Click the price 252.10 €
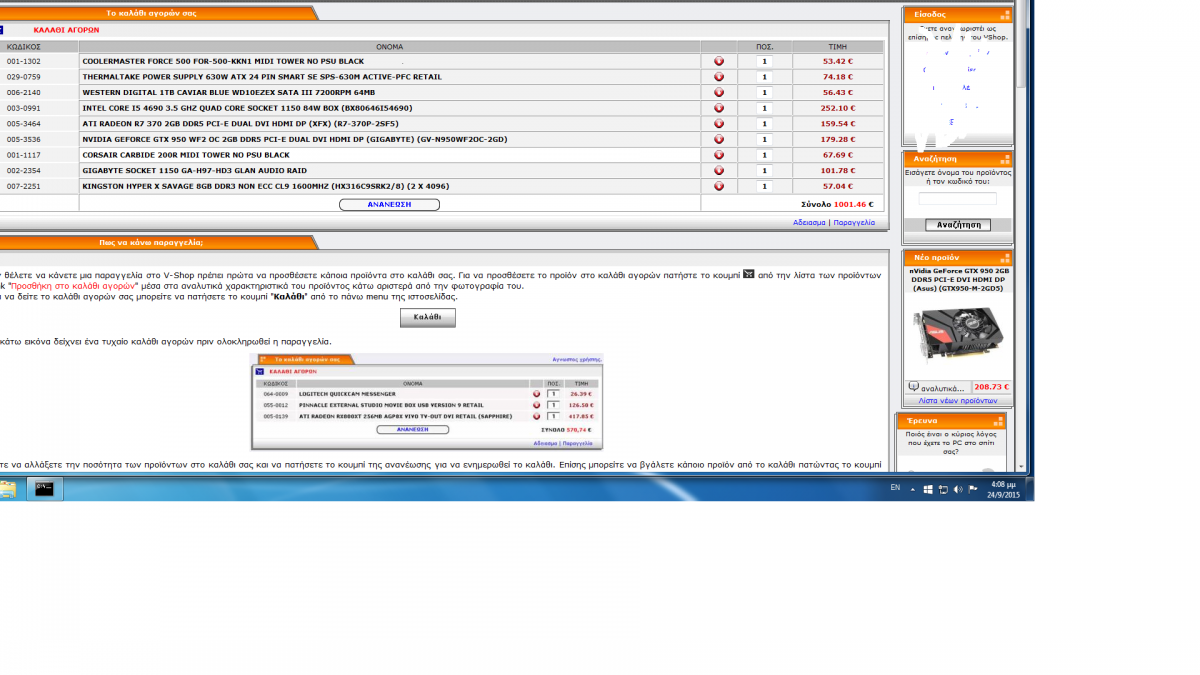This screenshot has height=675, width=1200. (838, 108)
